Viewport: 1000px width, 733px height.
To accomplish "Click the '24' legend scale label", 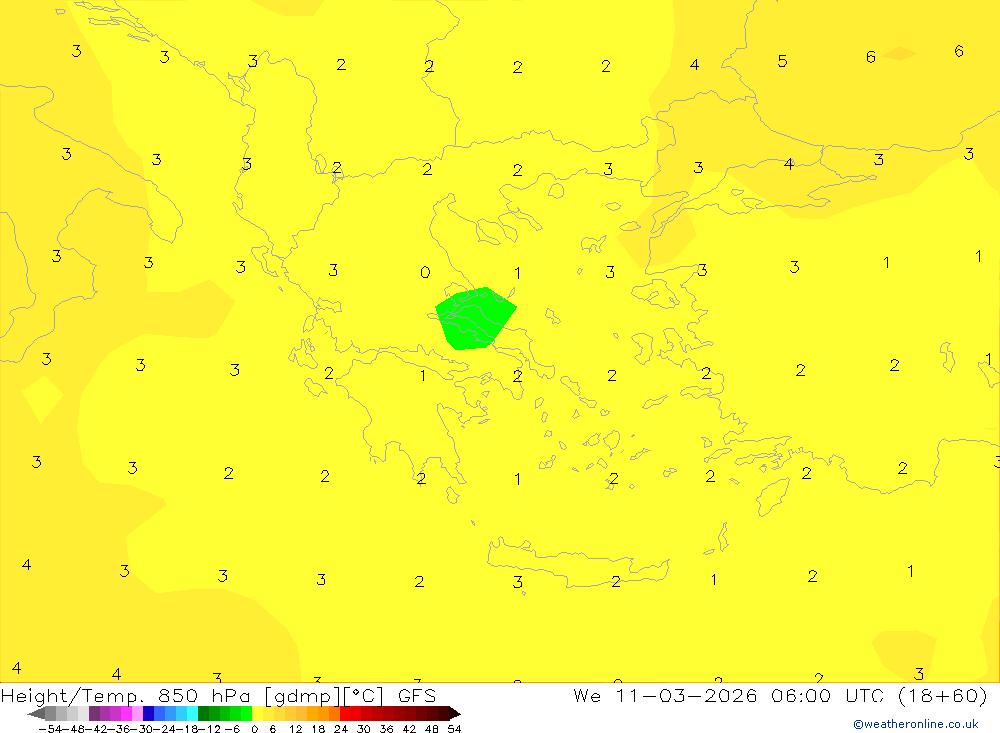I will (x=341, y=729).
